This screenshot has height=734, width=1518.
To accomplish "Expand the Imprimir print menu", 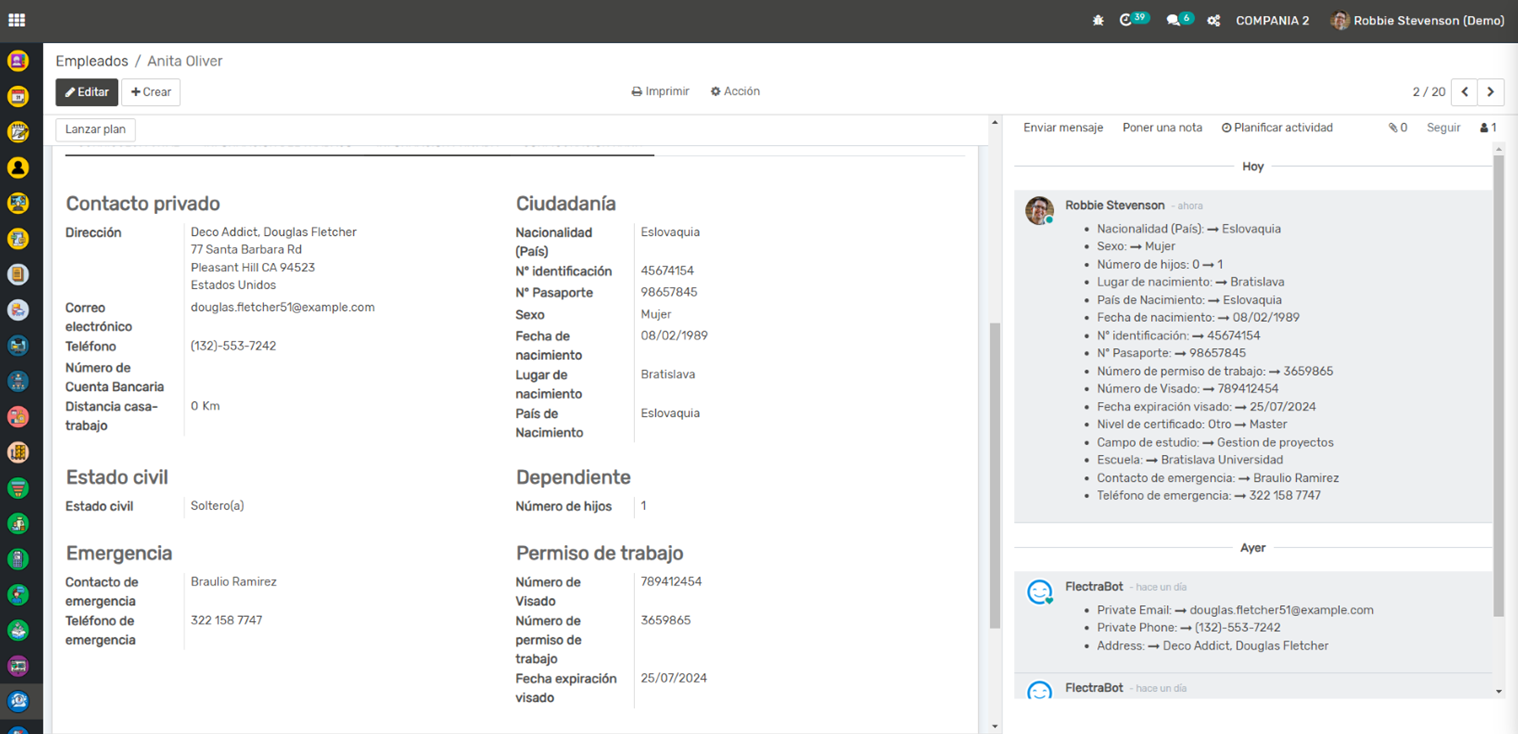I will click(x=660, y=91).
